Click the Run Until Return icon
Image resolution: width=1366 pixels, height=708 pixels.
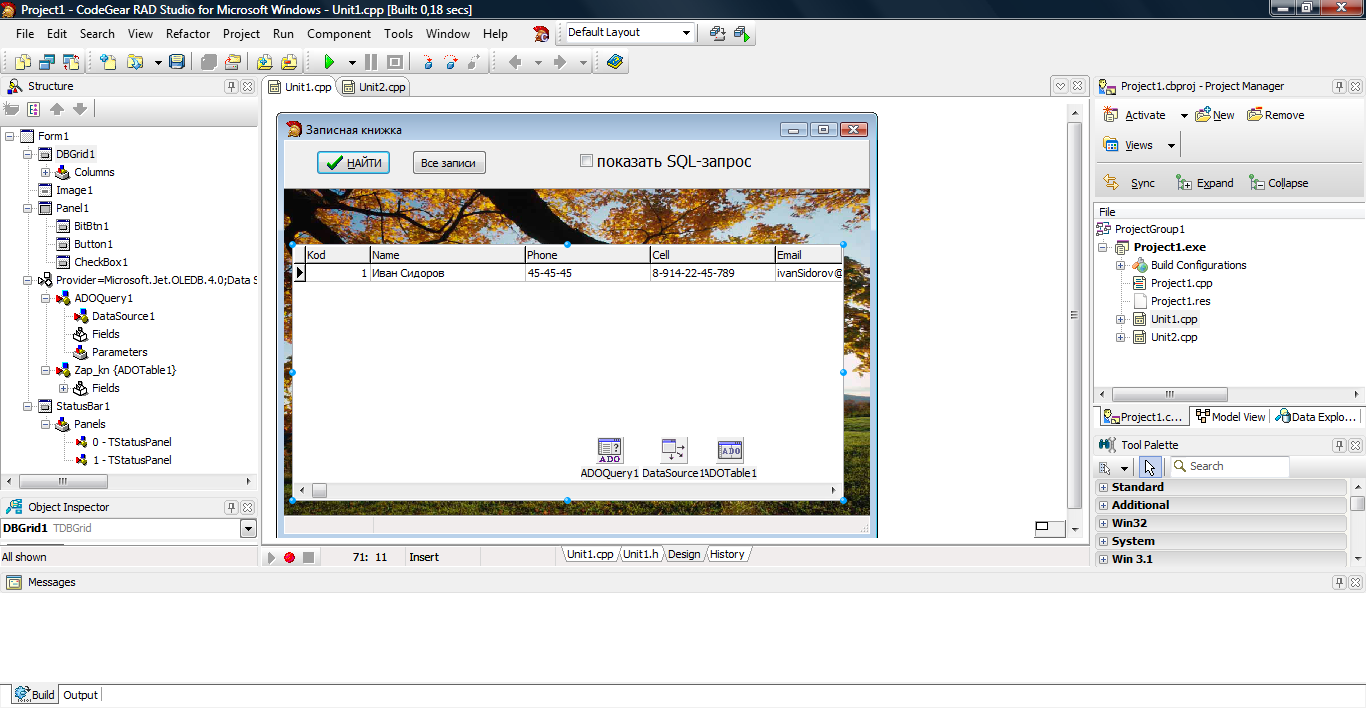click(474, 62)
